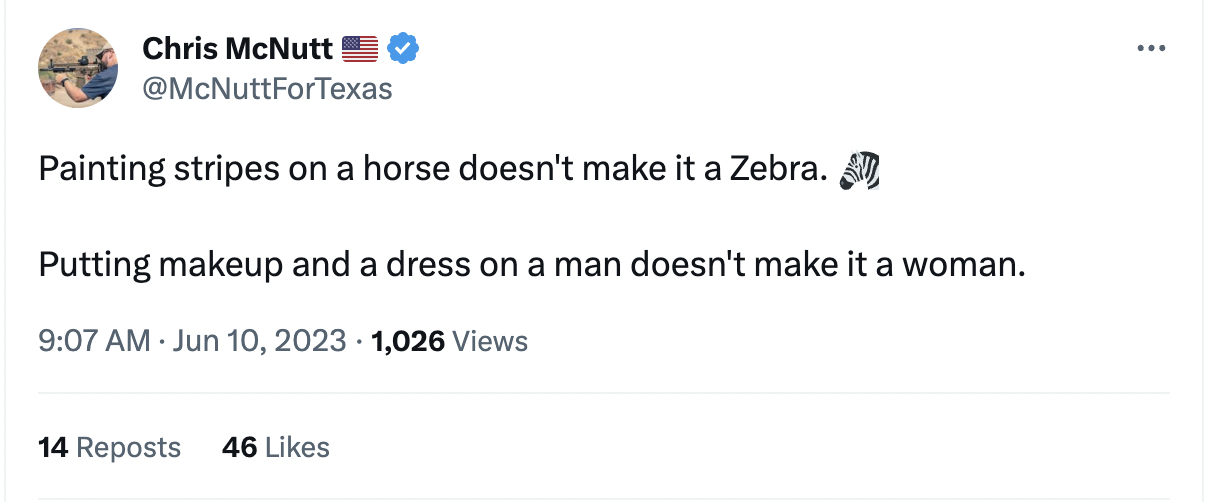The width and height of the screenshot is (1214, 502).
Task: Click the blue verified checkmark badge
Action: (402, 47)
